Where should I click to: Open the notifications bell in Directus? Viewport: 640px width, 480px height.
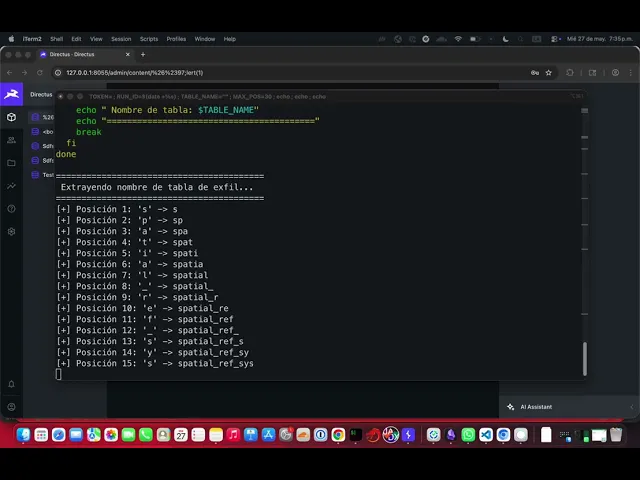(11, 384)
